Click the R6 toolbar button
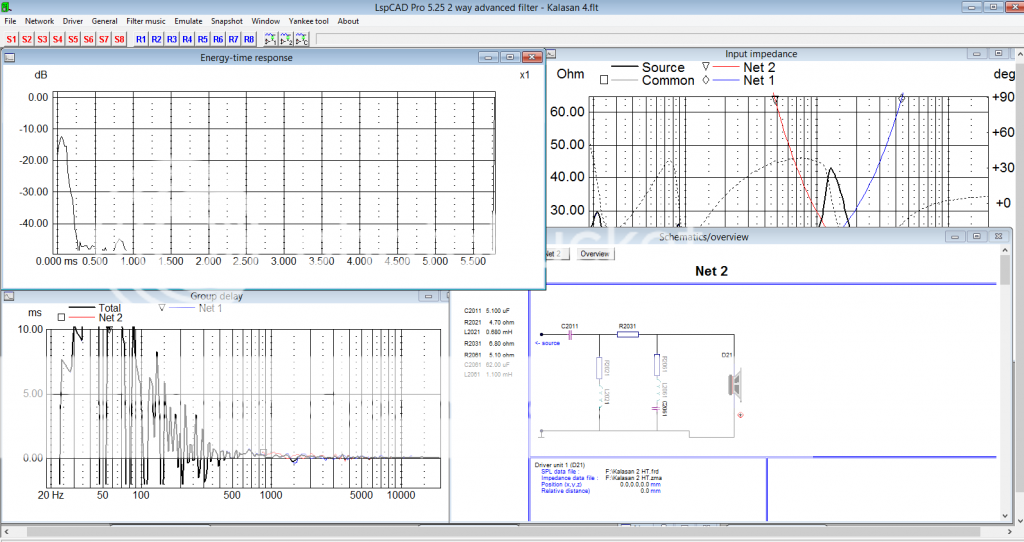1024x542 pixels. (x=218, y=39)
